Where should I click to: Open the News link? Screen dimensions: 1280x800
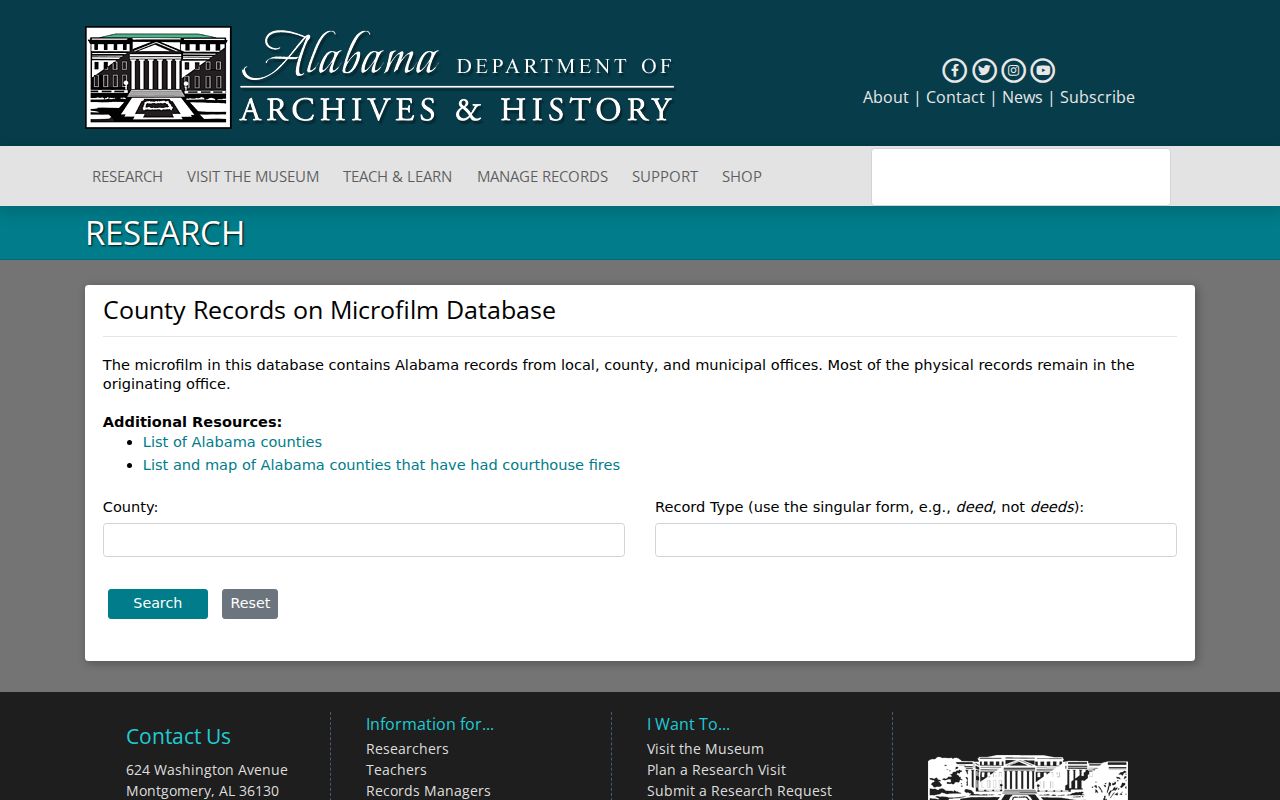pos(1022,97)
